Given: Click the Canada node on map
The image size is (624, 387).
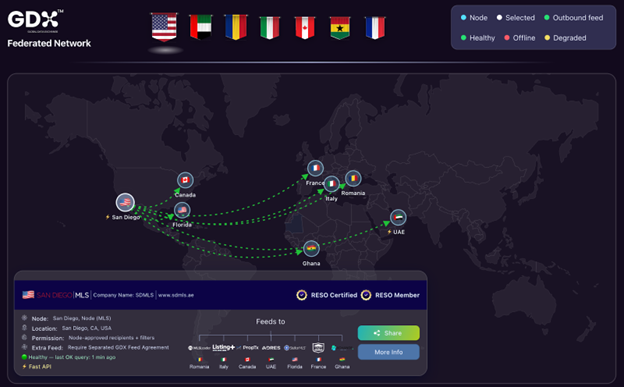Looking at the screenshot, I should tap(185, 180).
